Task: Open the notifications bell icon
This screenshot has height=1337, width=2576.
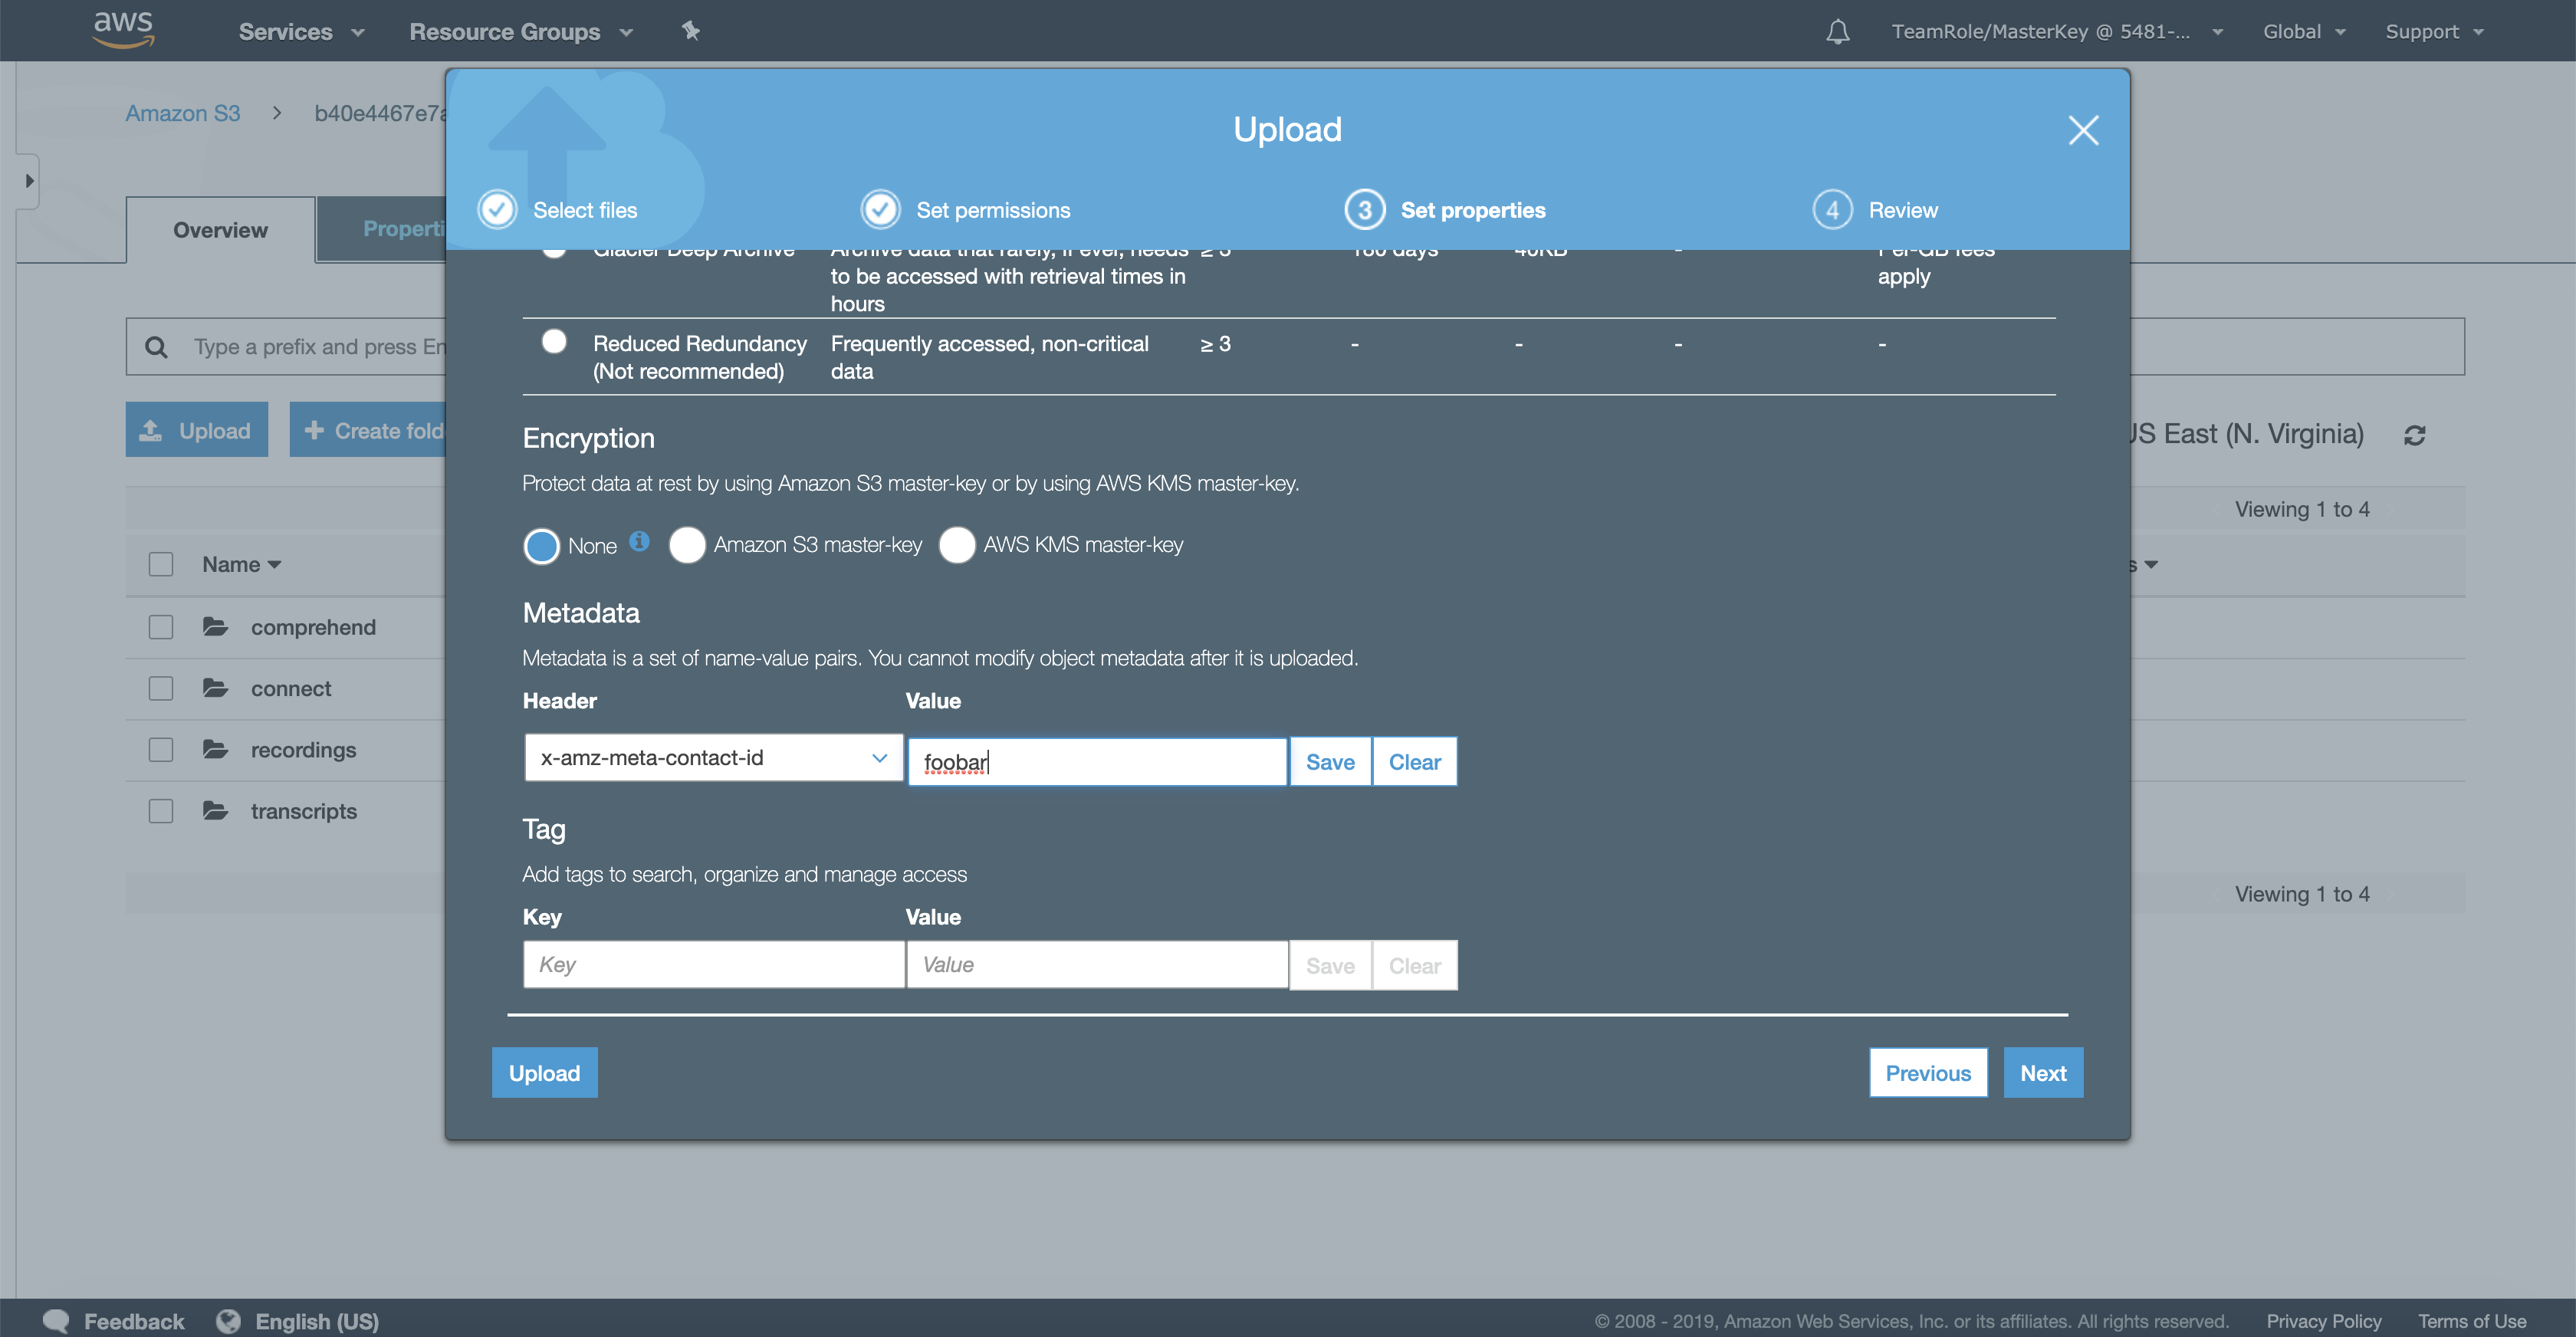Action: [1837, 32]
